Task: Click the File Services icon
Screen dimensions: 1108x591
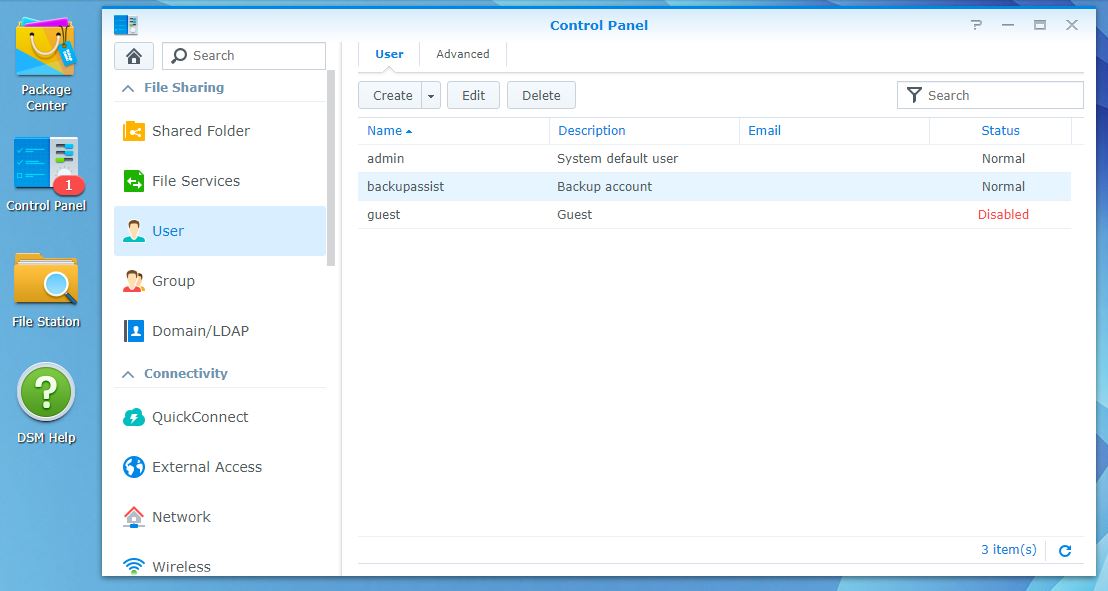Action: coord(134,181)
